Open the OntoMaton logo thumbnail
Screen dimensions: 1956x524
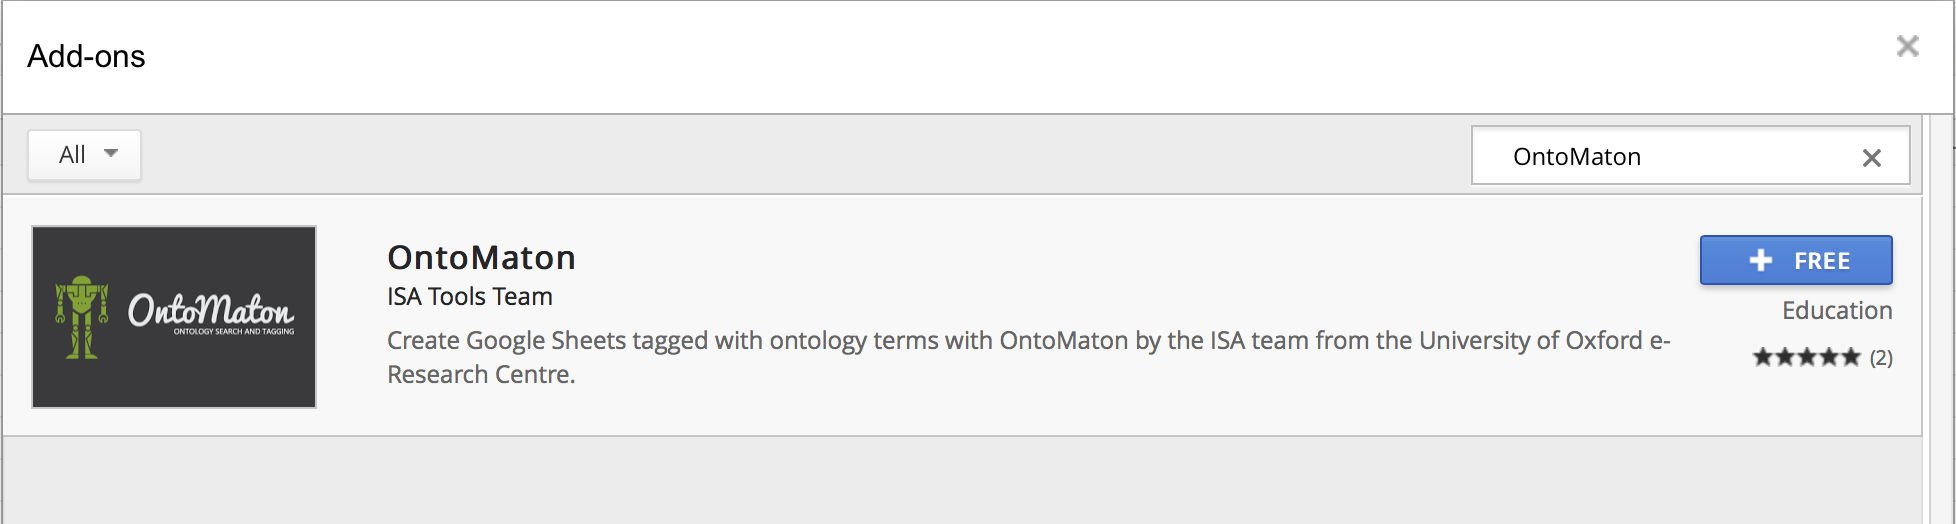[174, 317]
